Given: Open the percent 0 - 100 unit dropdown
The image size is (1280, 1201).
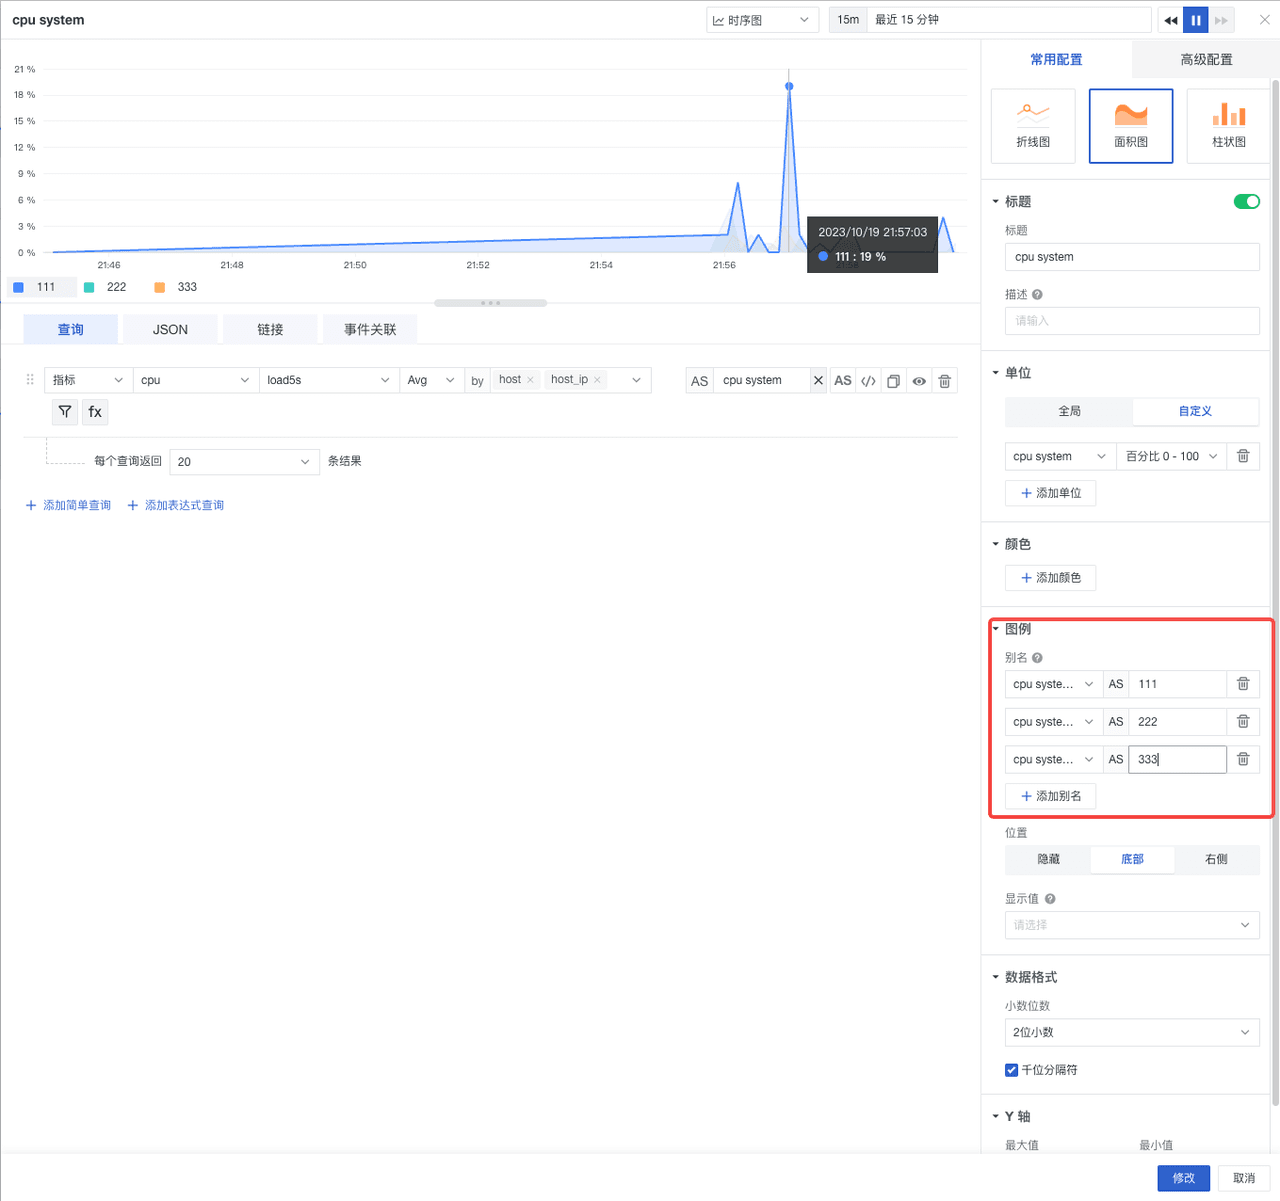Looking at the screenshot, I should 1172,456.
